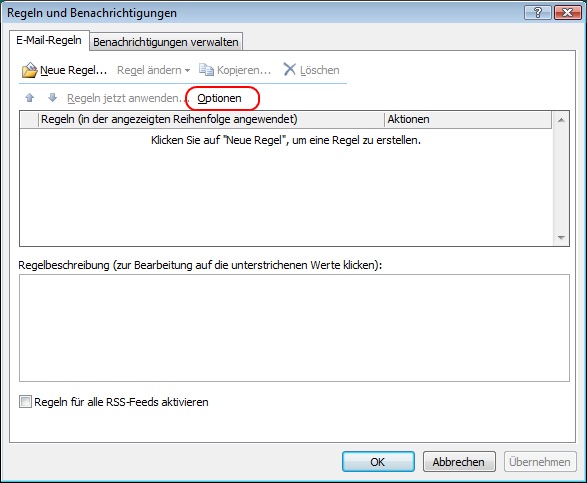Switch to Benachrichtigungen verwalten tab

click(x=166, y=42)
